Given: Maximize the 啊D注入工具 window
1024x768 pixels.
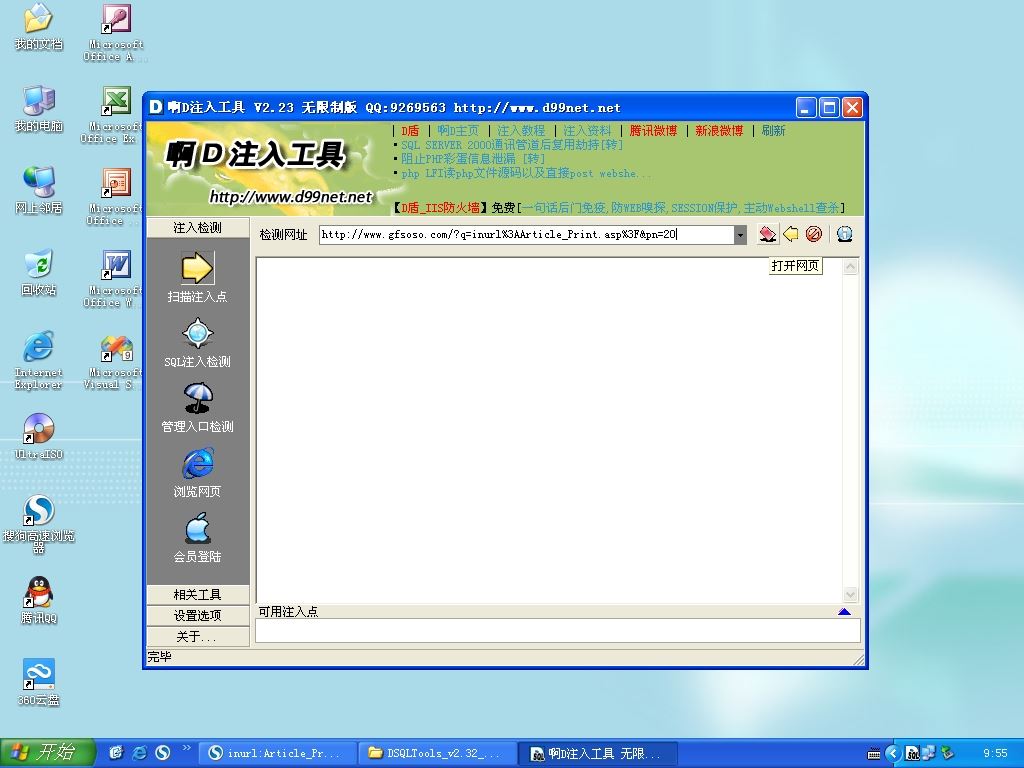Looking at the screenshot, I should coord(829,108).
